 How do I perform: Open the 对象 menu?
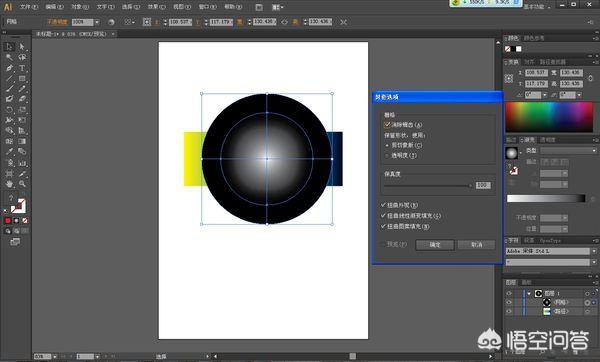pos(80,7)
